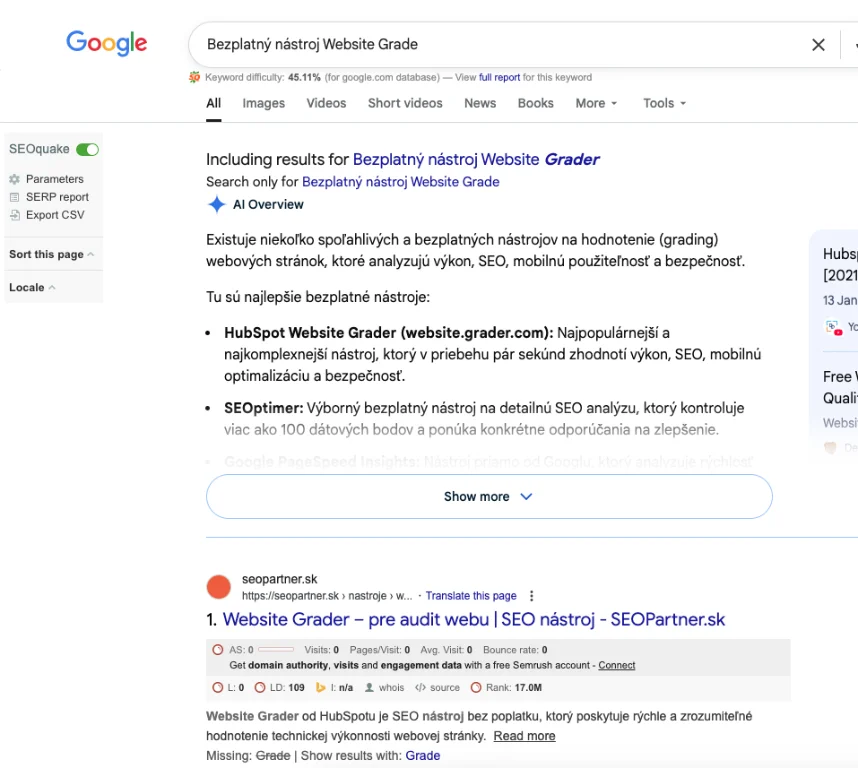Click Export CSV in SEOquake panel
The height and width of the screenshot is (768, 858).
[x=55, y=215]
